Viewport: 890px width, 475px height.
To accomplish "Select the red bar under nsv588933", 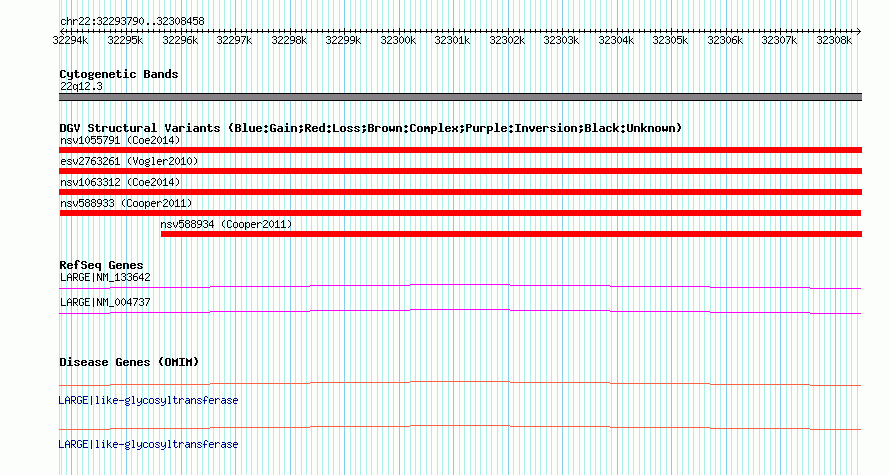I will (460, 213).
